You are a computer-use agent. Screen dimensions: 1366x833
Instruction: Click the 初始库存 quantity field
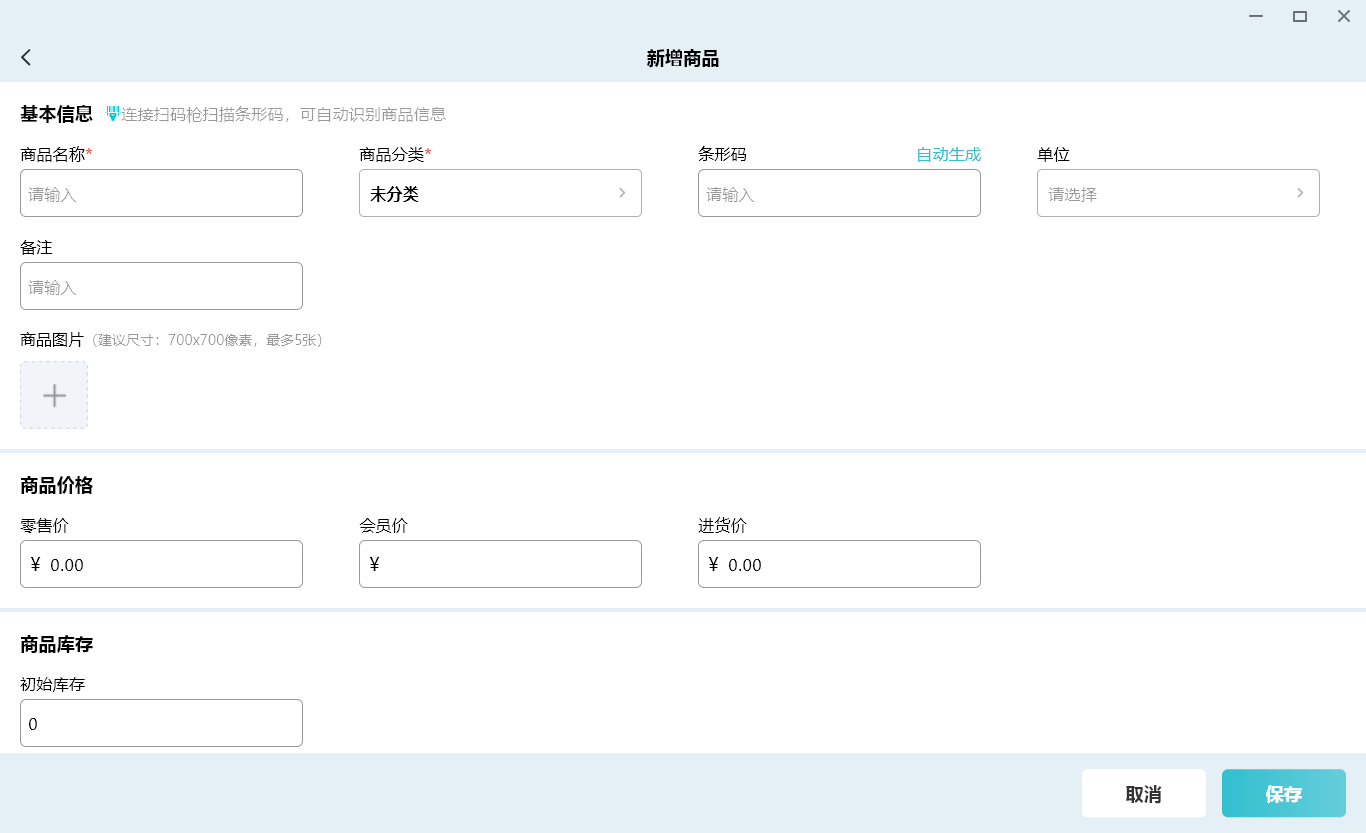[161, 723]
